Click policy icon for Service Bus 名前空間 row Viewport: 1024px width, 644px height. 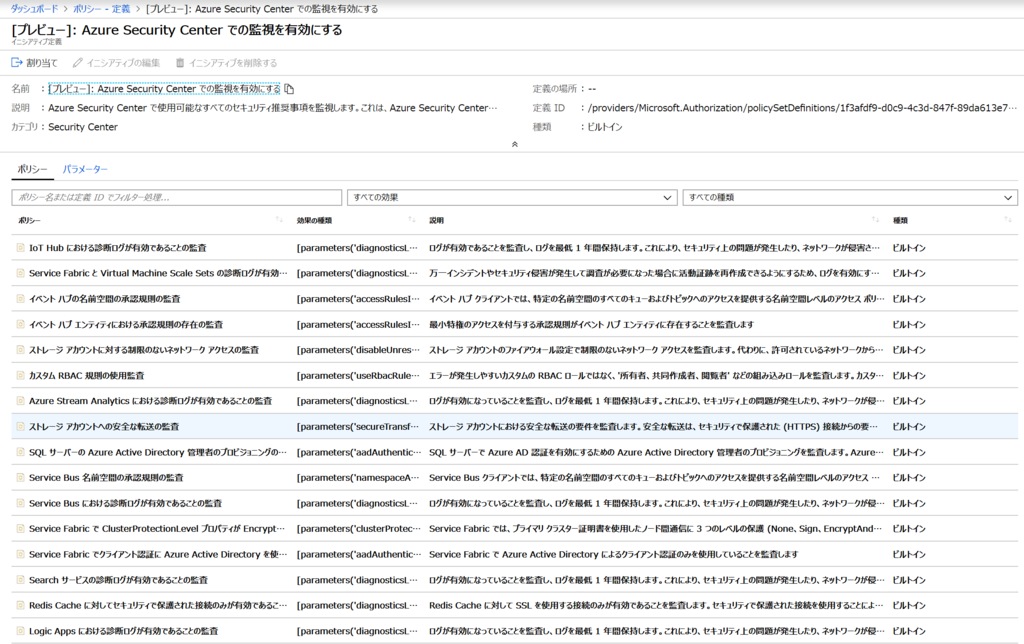coord(20,477)
